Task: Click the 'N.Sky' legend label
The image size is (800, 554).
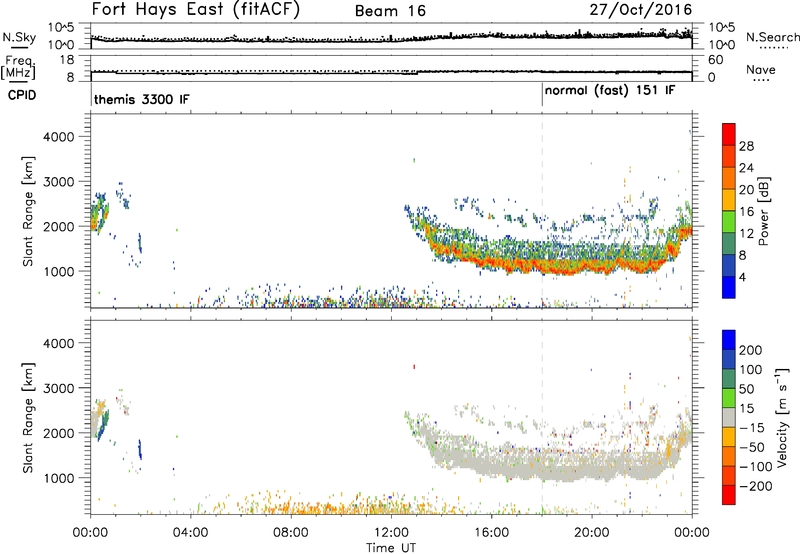Action: click(x=19, y=37)
